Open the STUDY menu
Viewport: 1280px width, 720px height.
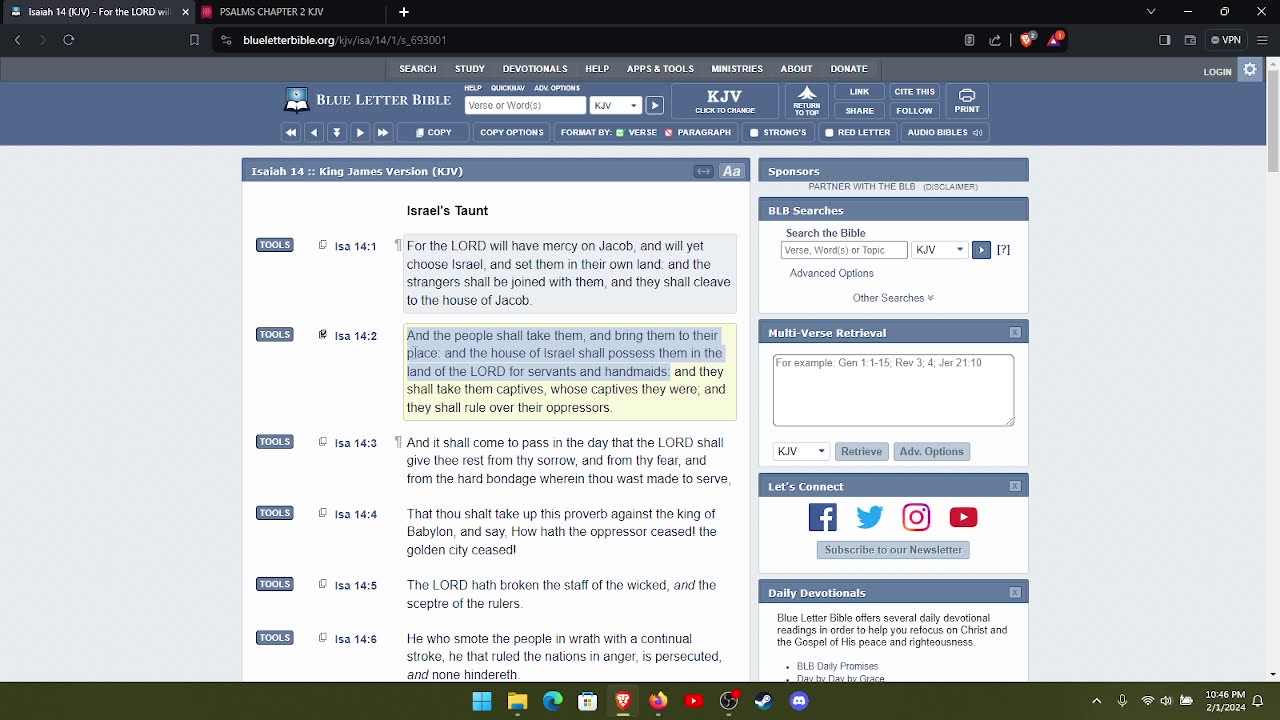tap(470, 69)
